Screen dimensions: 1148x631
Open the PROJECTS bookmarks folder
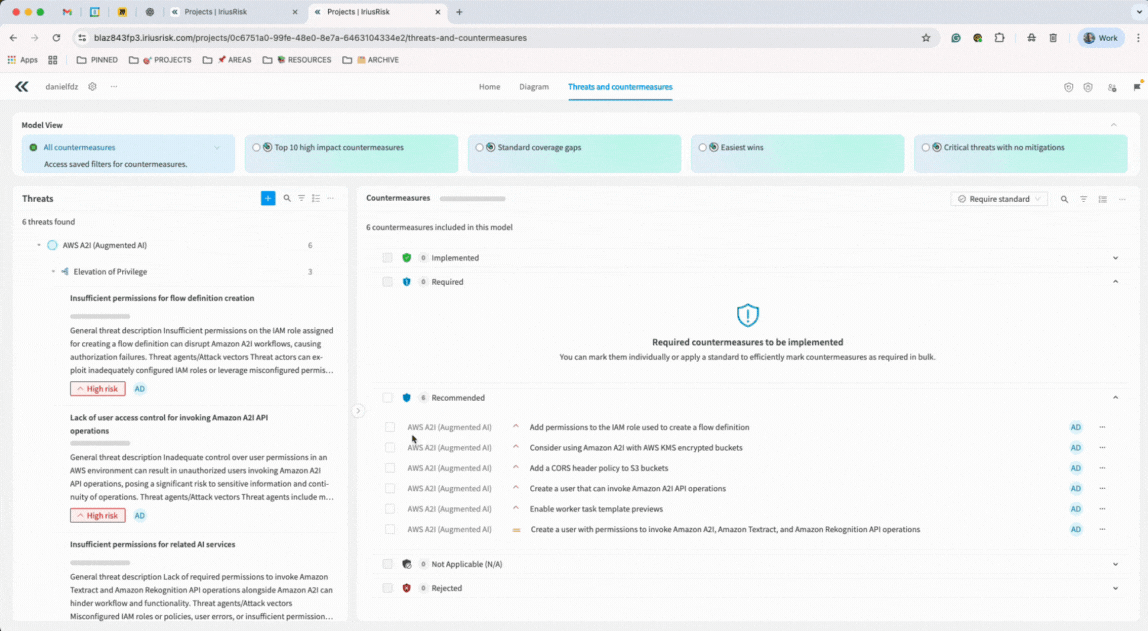click(160, 60)
